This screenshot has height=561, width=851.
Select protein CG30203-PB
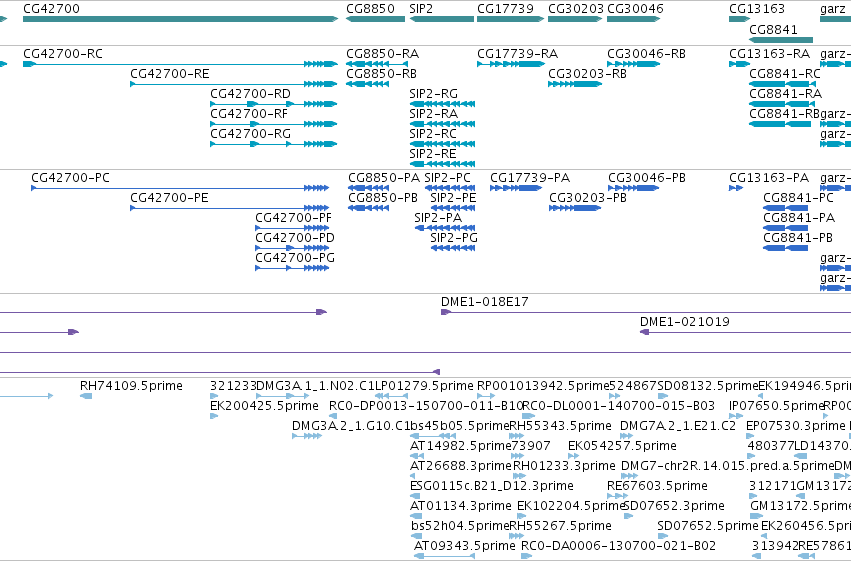(575, 208)
